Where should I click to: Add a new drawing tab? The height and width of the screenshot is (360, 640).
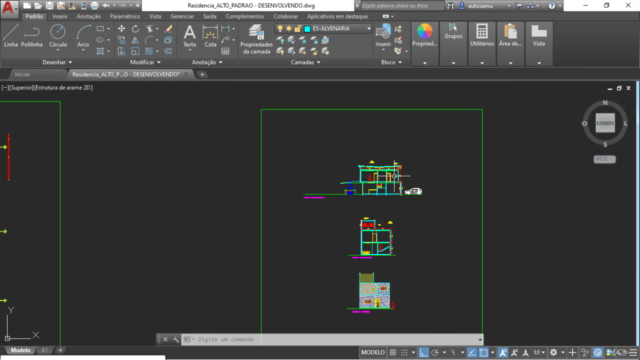(202, 74)
